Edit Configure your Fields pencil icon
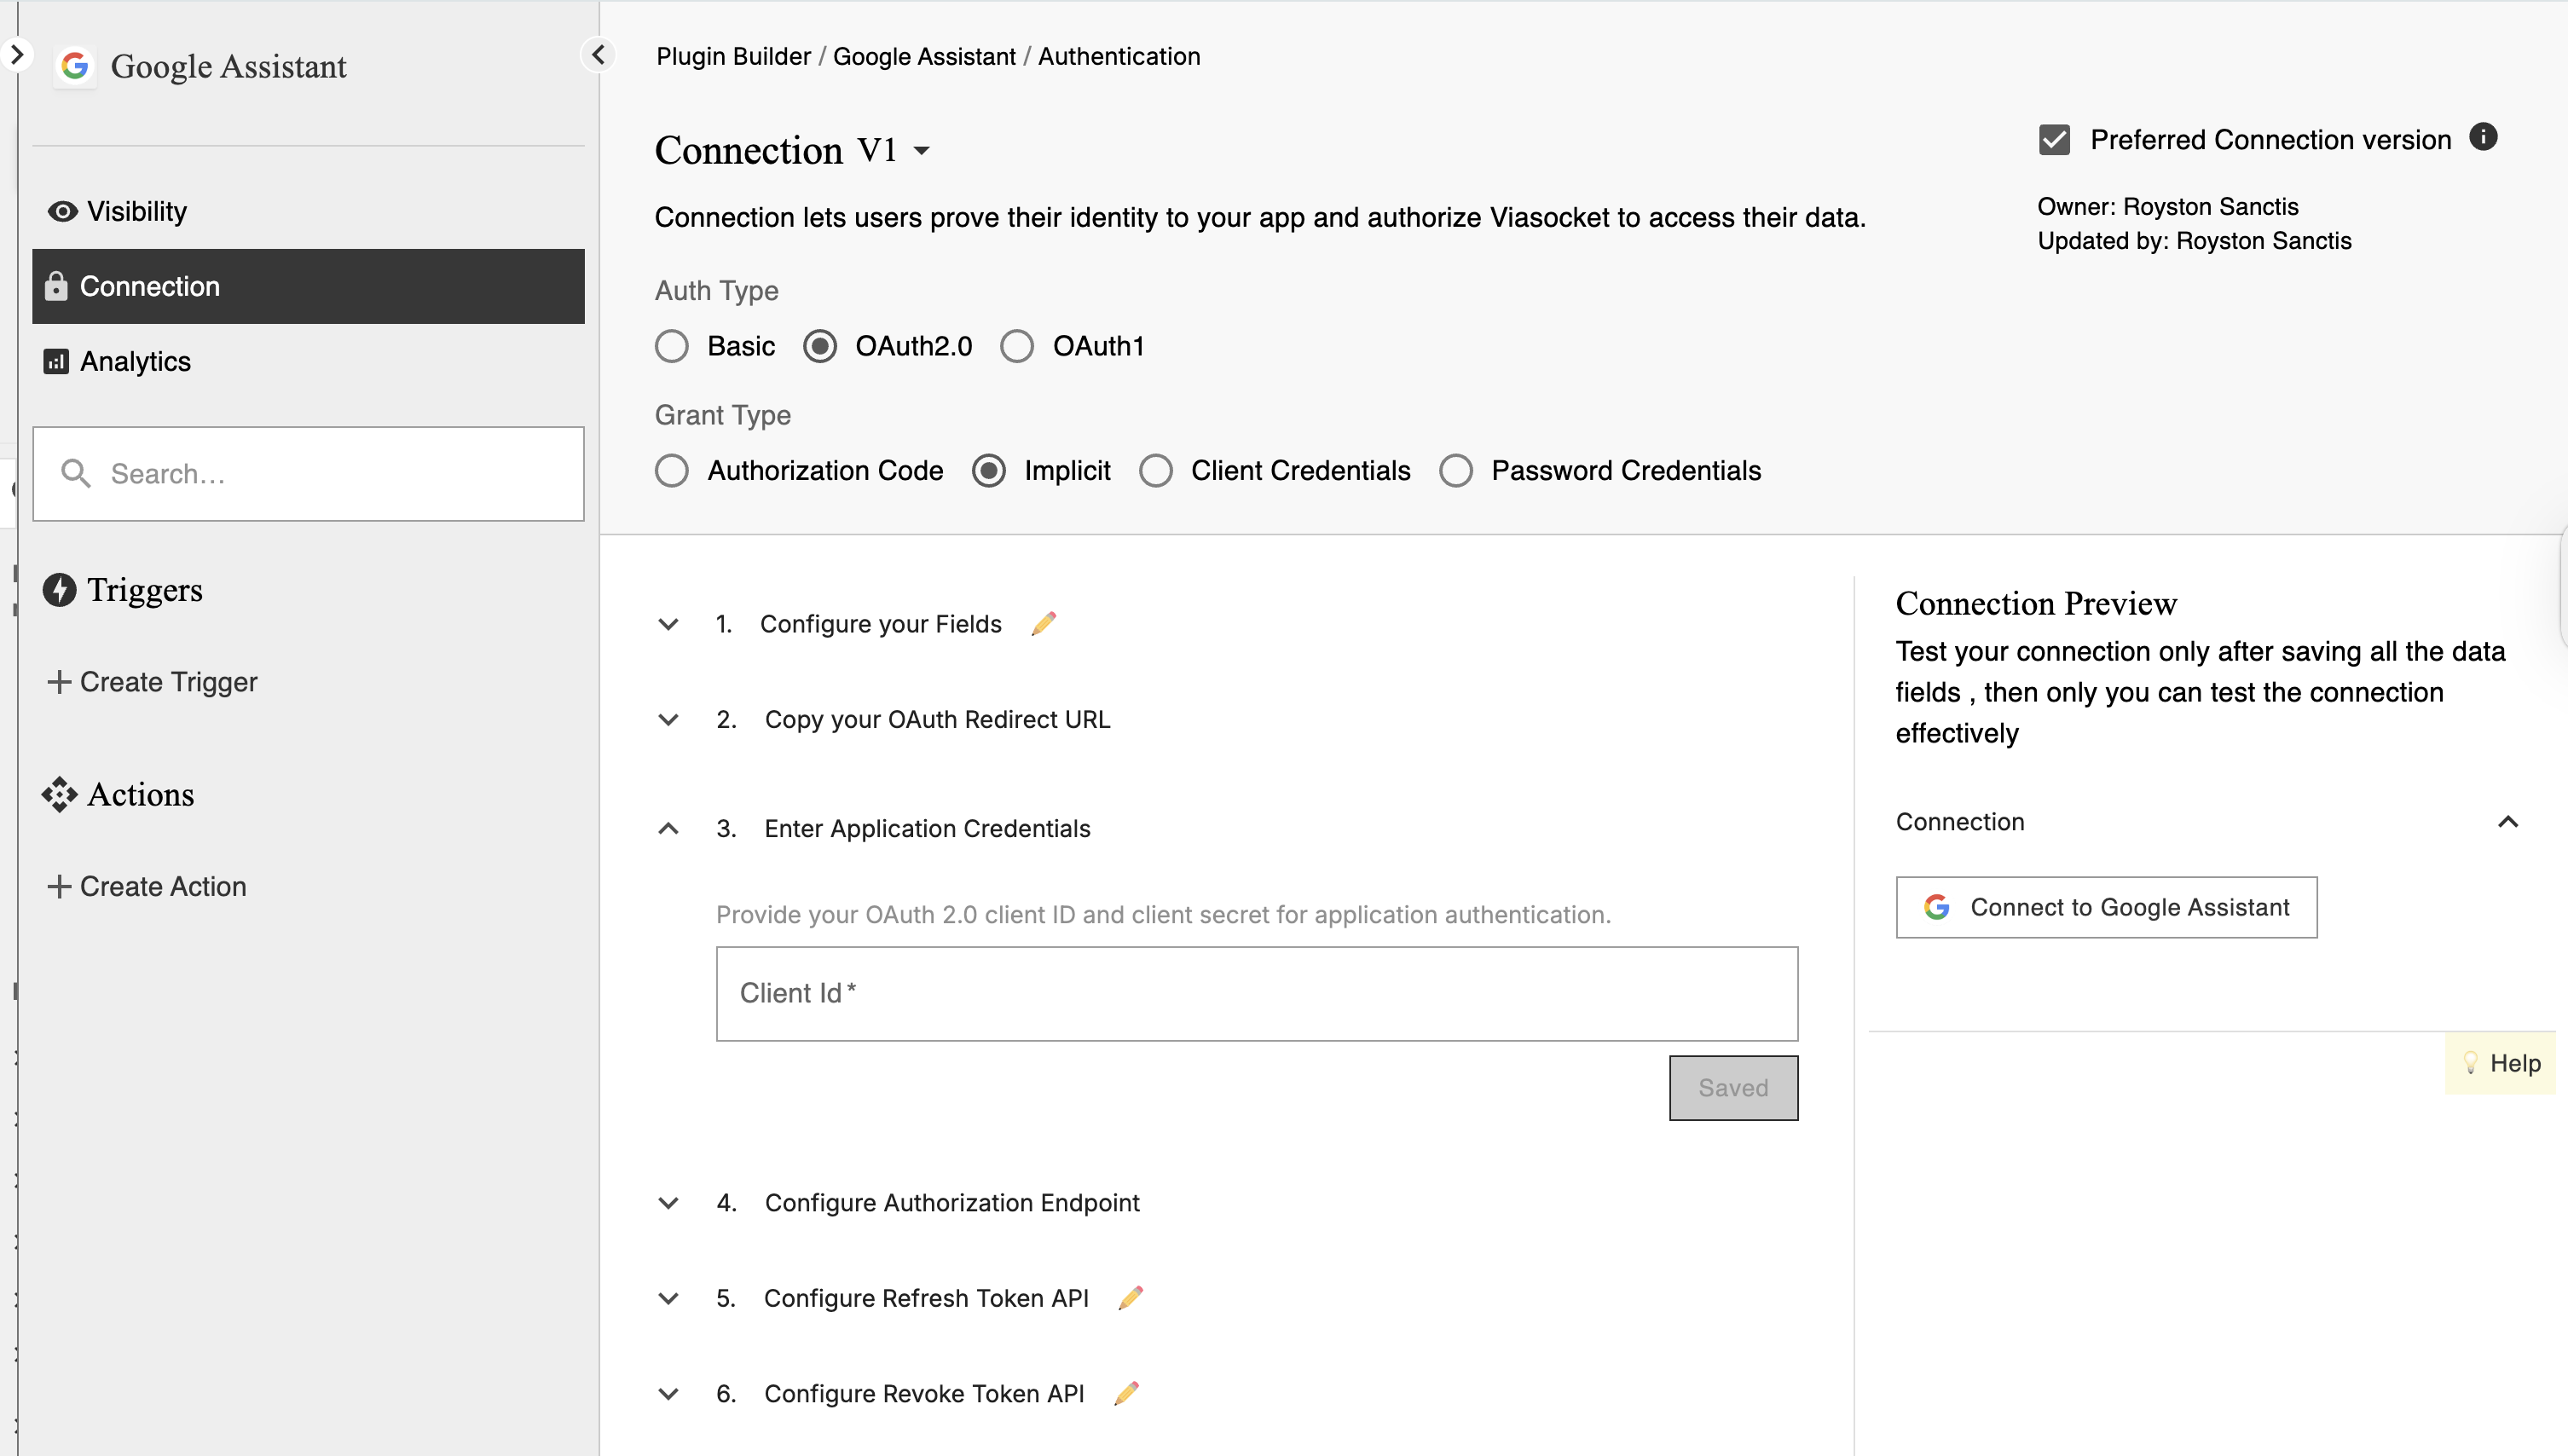The height and width of the screenshot is (1456, 2568). [1044, 623]
